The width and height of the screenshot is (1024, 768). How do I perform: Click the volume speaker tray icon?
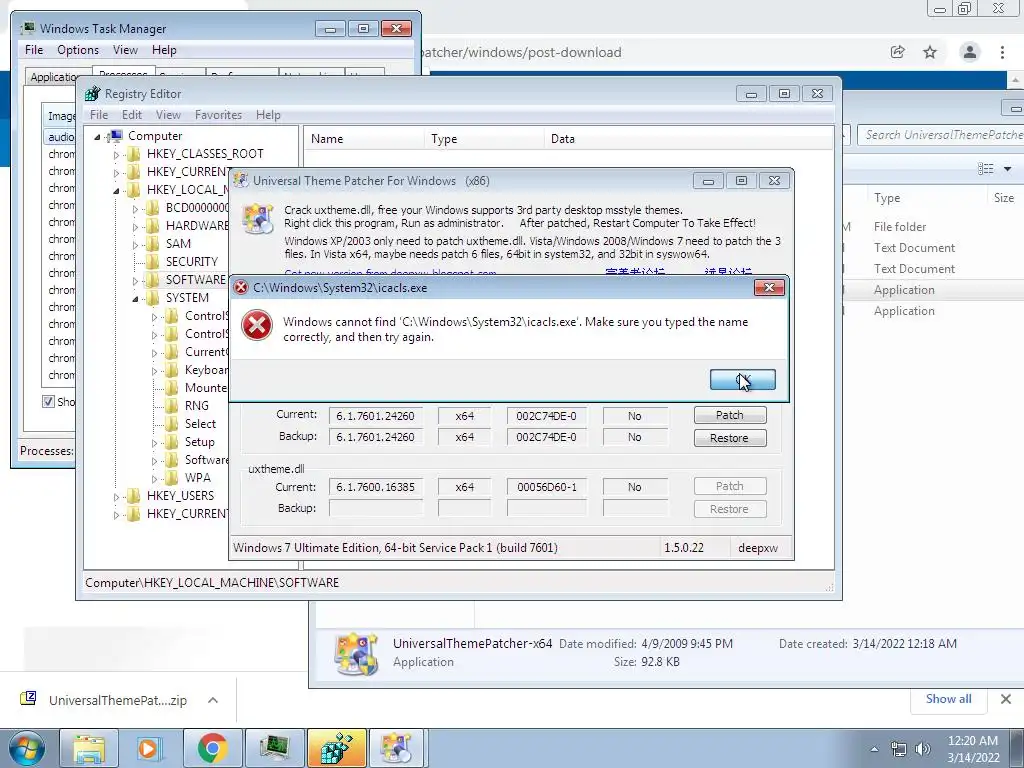tap(922, 749)
